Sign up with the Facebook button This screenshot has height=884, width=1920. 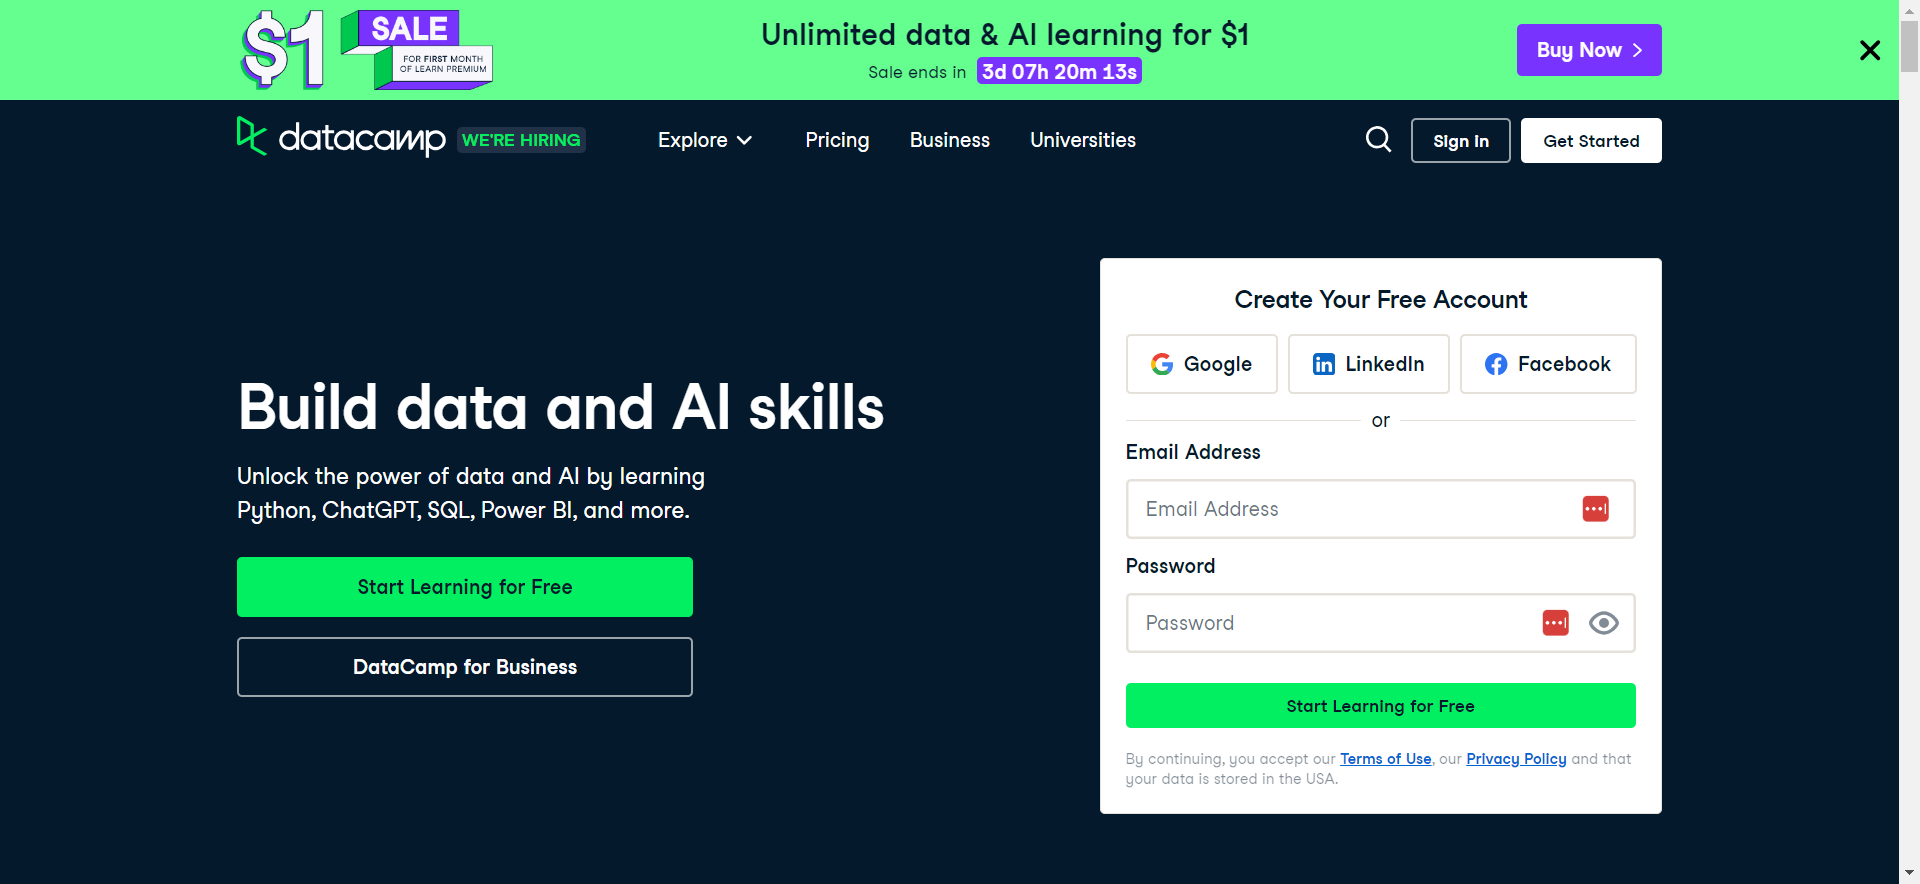[1548, 364]
